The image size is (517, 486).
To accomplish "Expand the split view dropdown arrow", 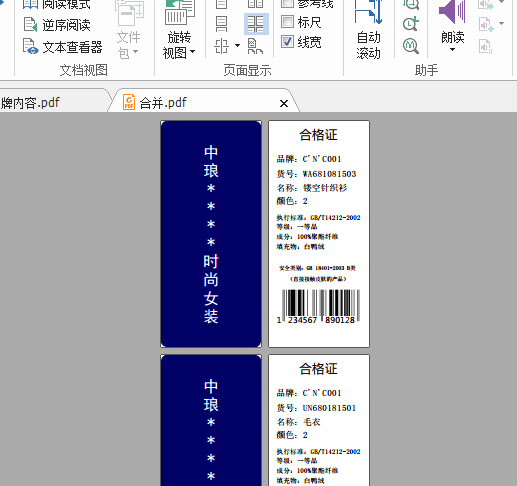I will 237,46.
